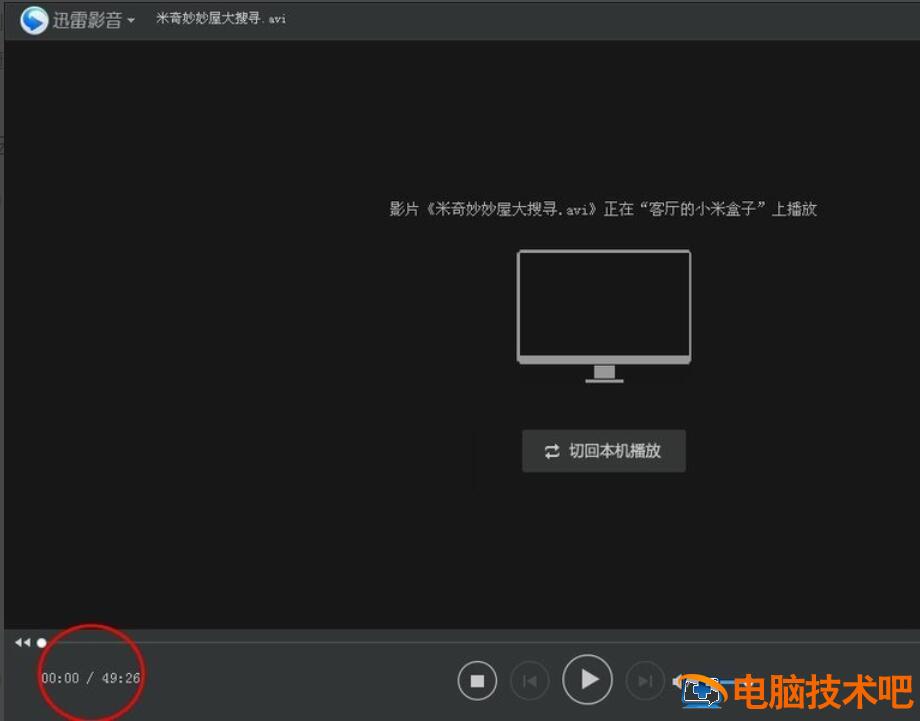Stop playback with the square button
920x721 pixels.
coord(477,681)
